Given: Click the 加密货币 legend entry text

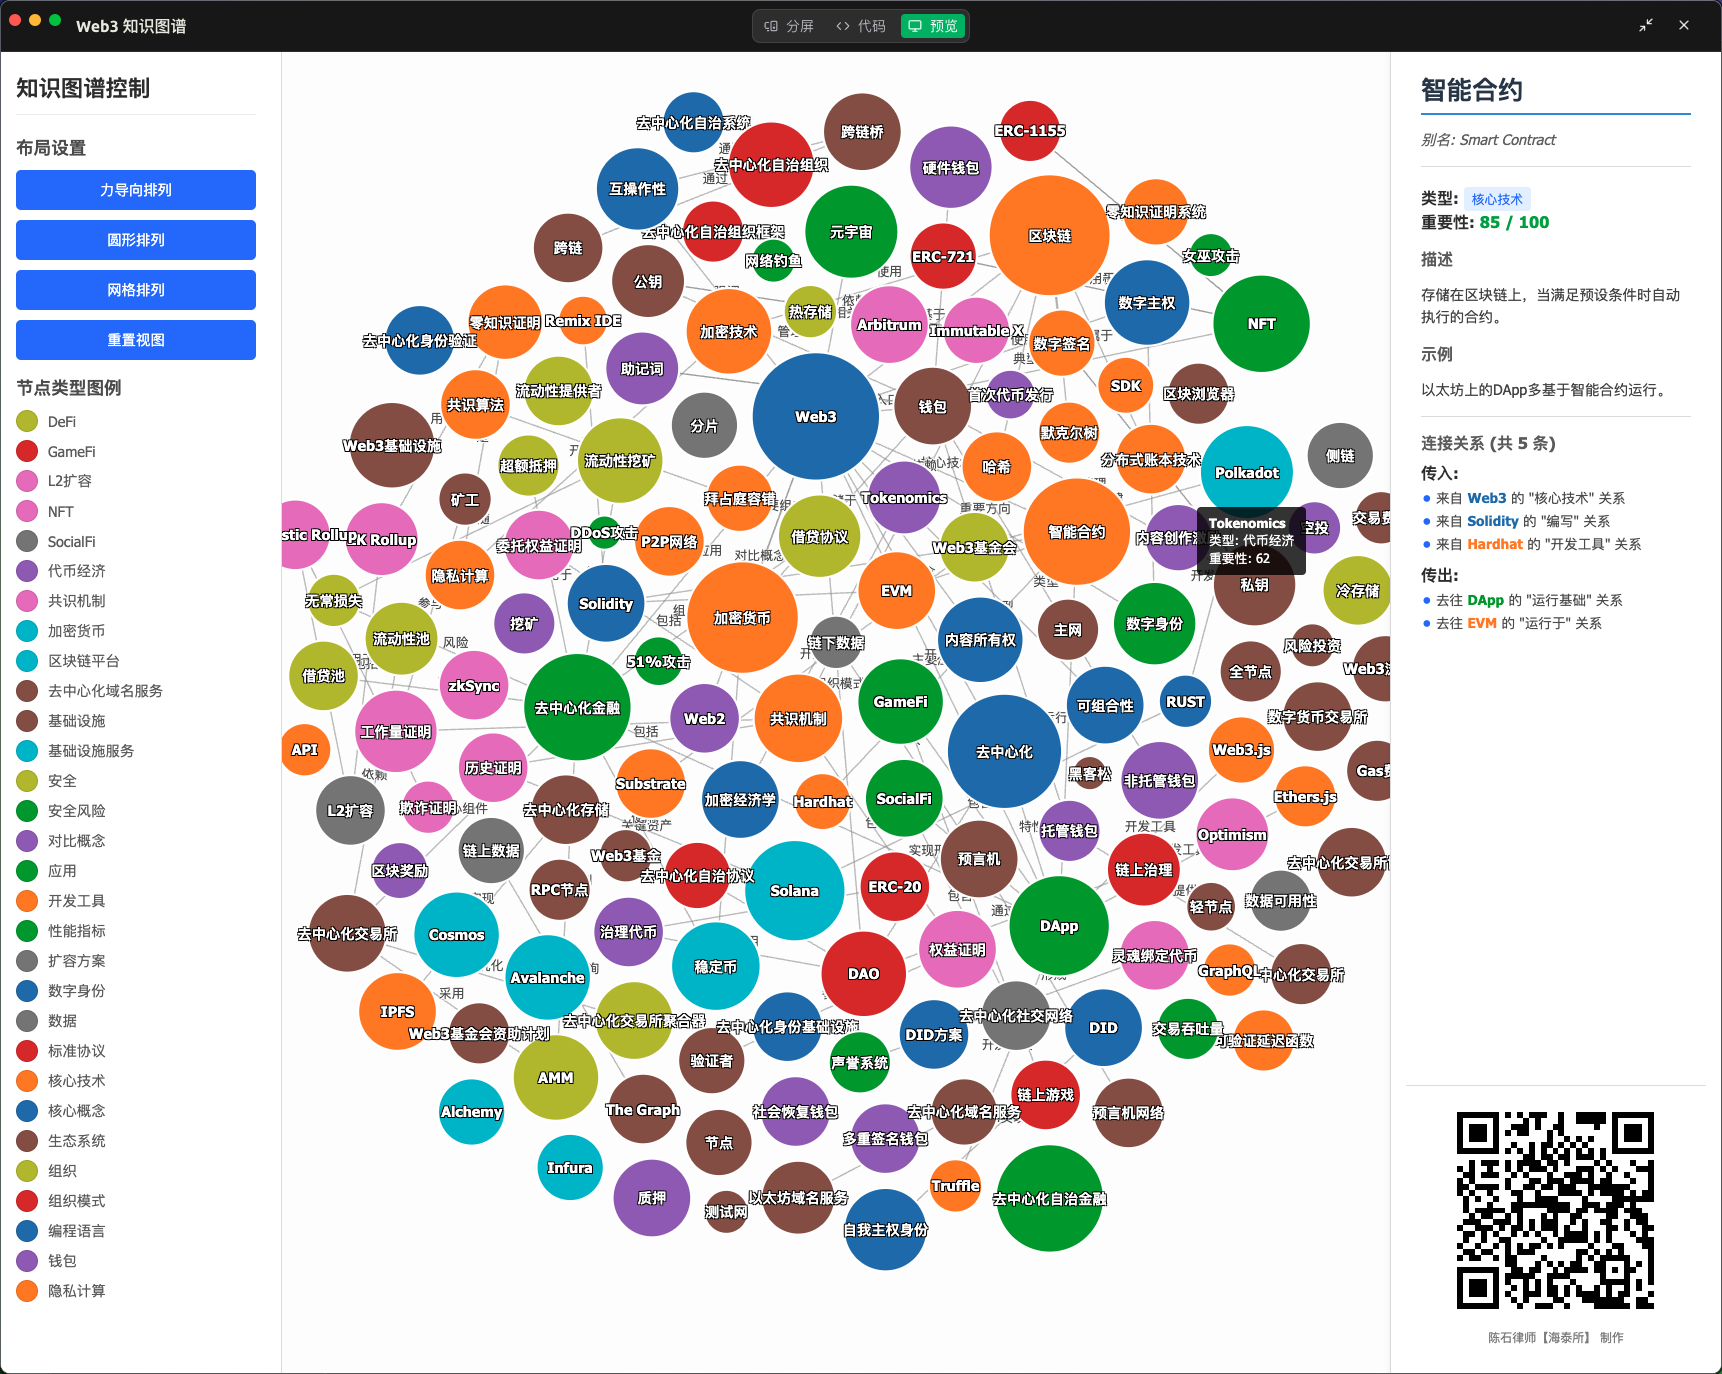Looking at the screenshot, I should coord(77,631).
